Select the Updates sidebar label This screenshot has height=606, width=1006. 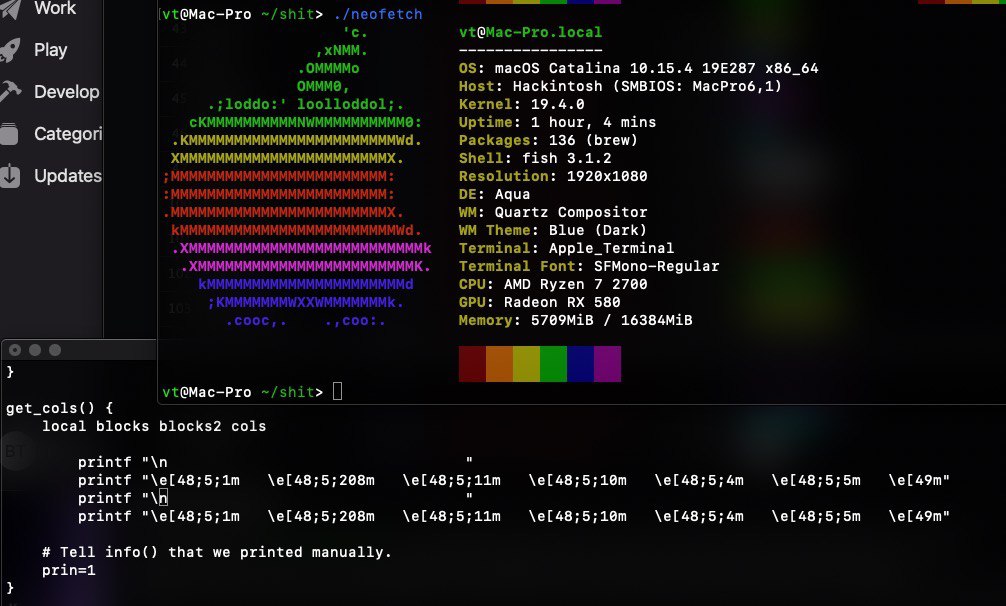[68, 176]
